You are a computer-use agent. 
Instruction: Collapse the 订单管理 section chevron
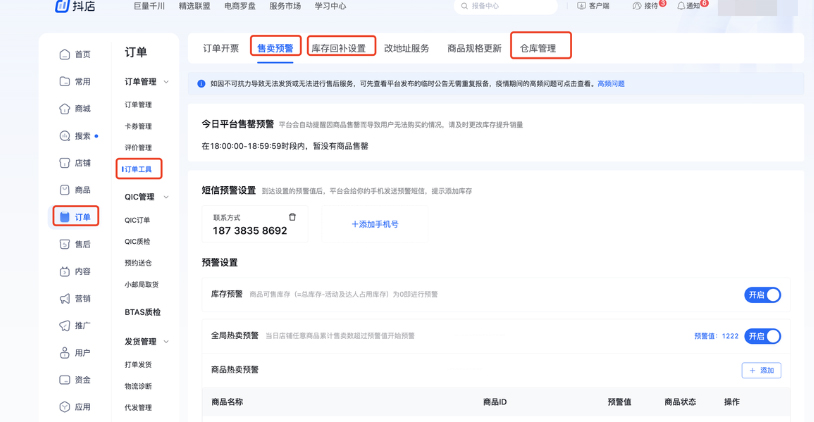166,82
